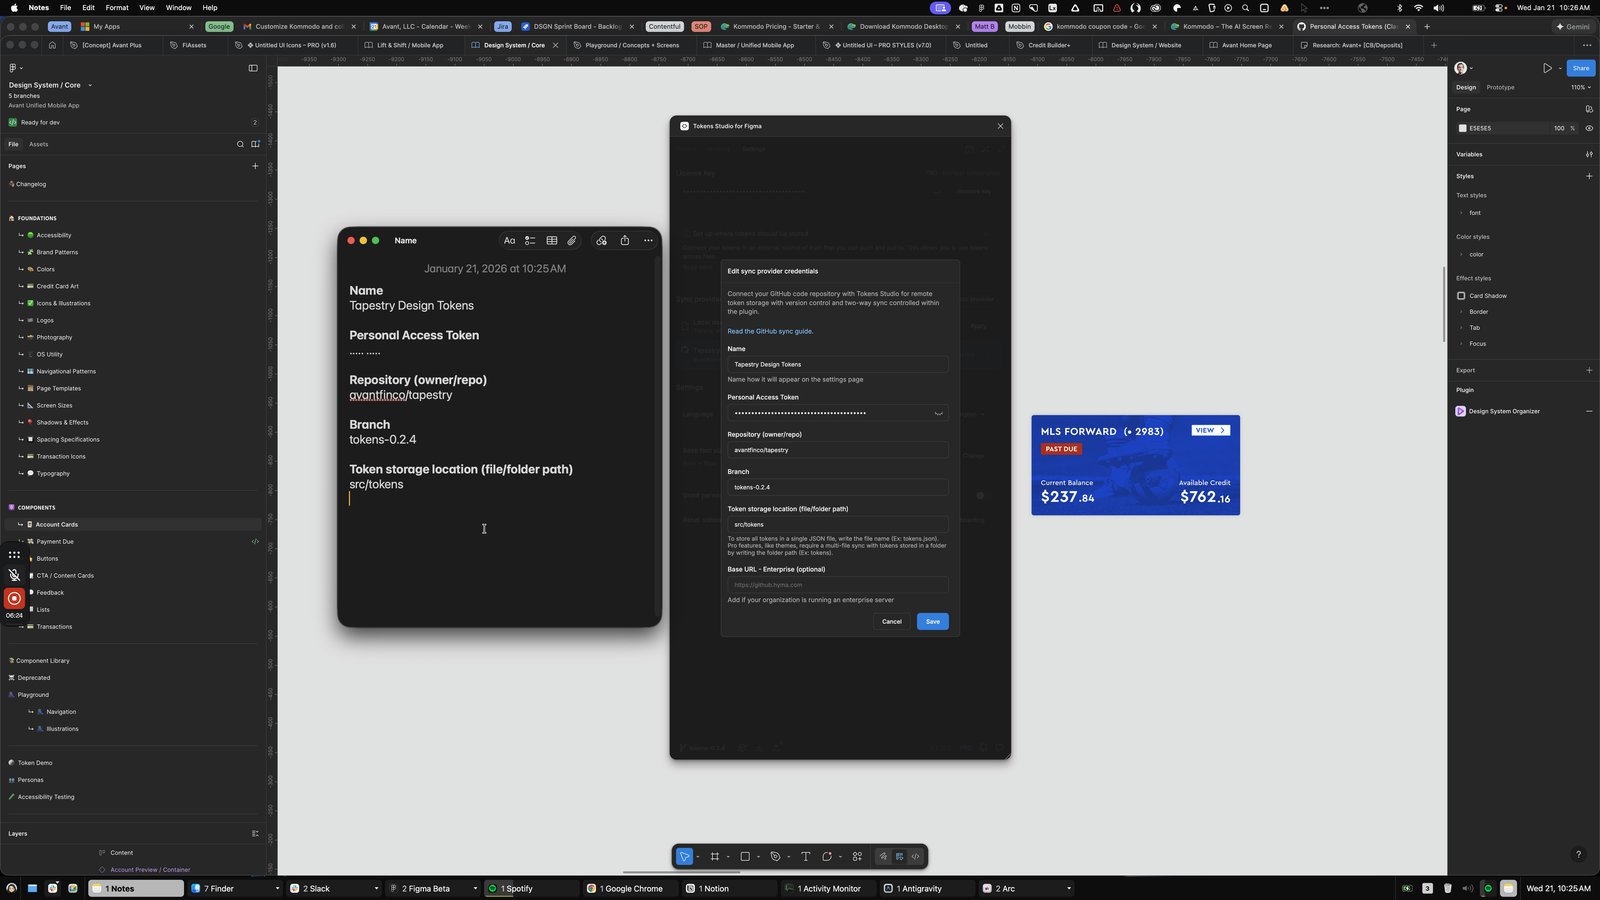The height and width of the screenshot is (900, 1600).
Task: Open the zoom level 110% dropdown
Action: coord(1580,87)
